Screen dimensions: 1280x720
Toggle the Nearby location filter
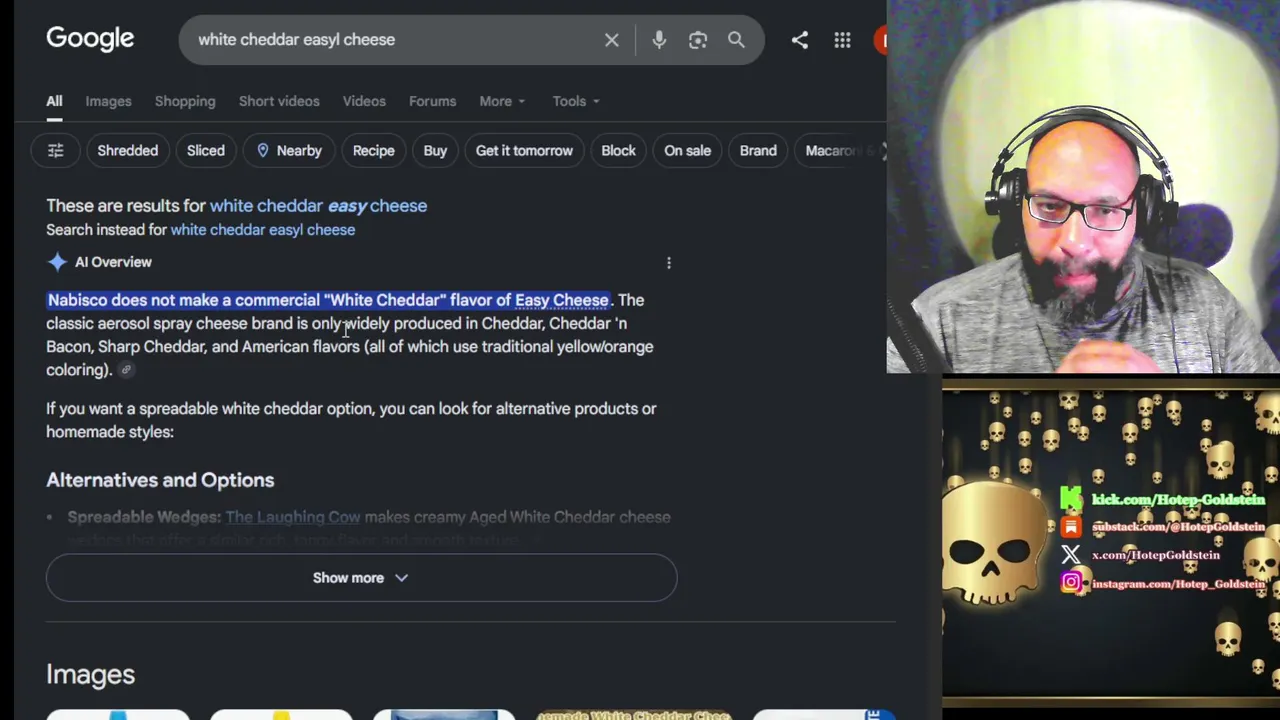[x=289, y=151]
